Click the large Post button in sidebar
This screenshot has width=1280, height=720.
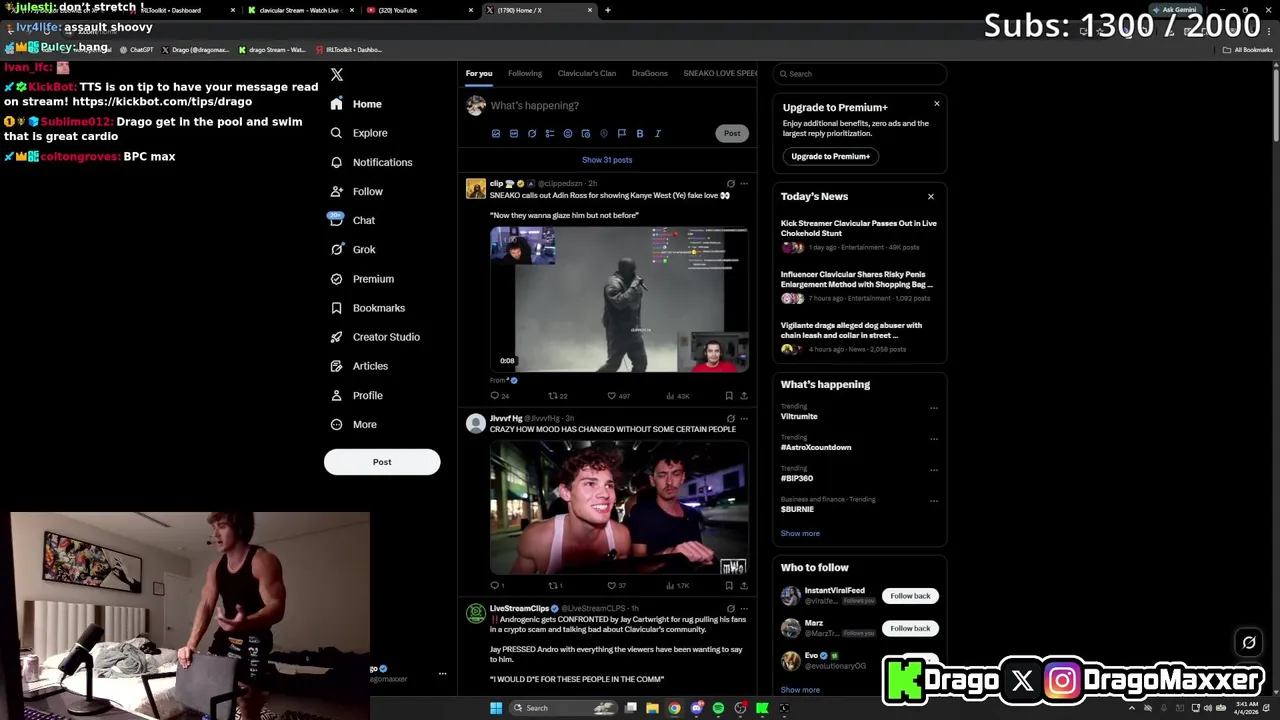click(x=382, y=462)
